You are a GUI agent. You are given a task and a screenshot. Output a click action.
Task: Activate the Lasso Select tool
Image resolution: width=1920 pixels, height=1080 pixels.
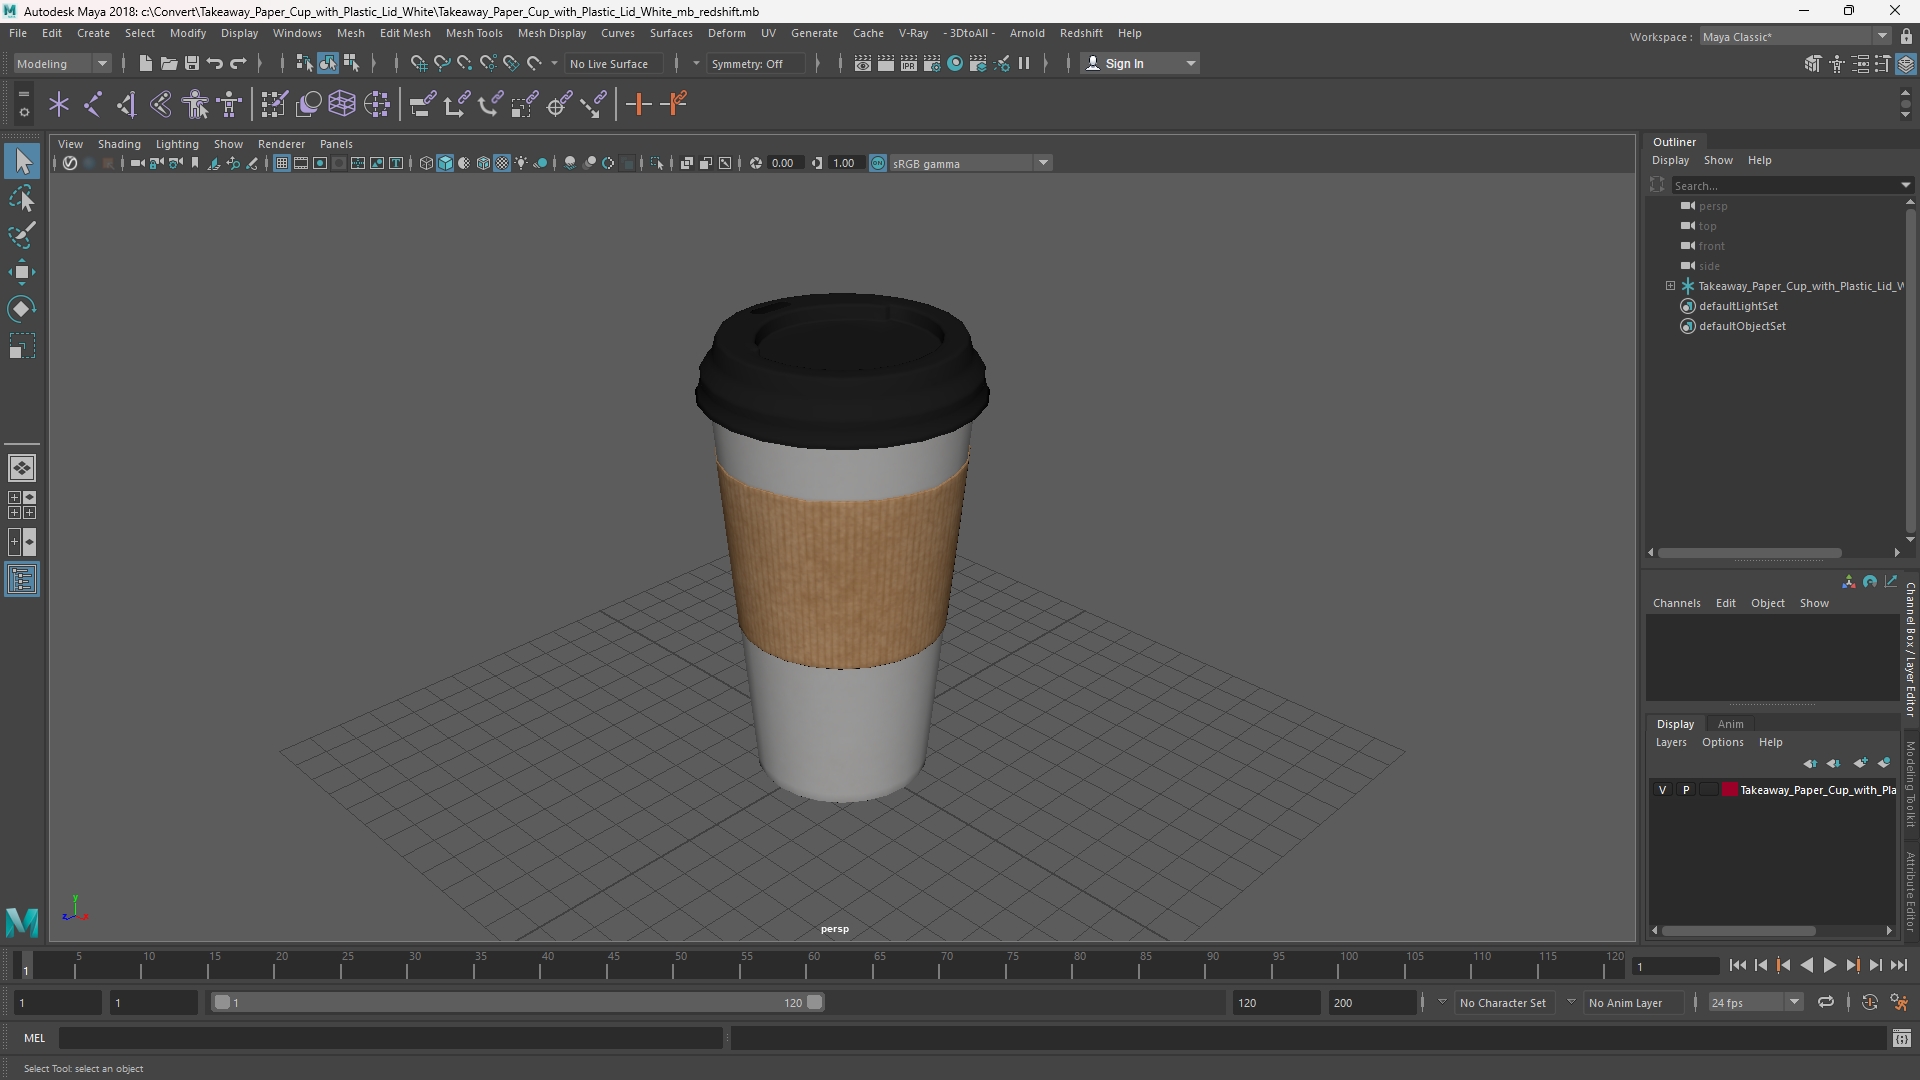[x=22, y=199]
